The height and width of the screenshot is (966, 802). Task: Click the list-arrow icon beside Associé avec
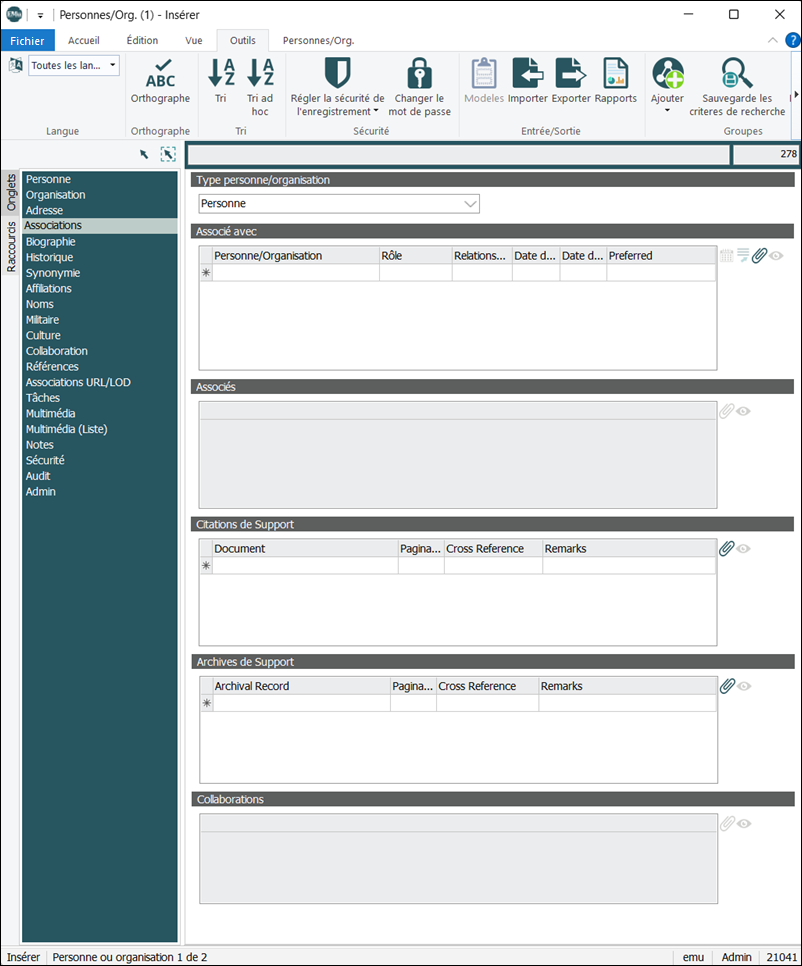[x=743, y=255]
